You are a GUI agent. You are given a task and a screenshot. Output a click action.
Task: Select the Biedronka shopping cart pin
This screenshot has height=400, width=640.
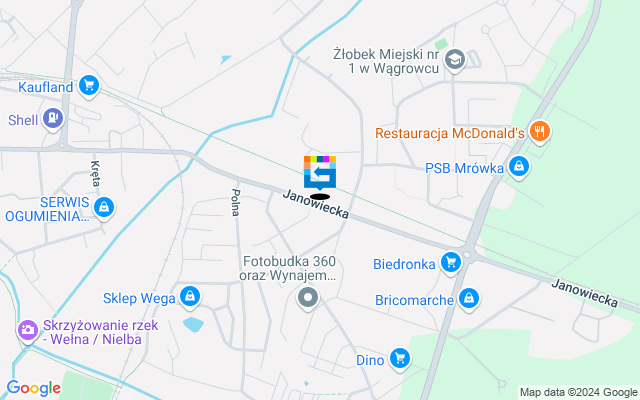451,263
